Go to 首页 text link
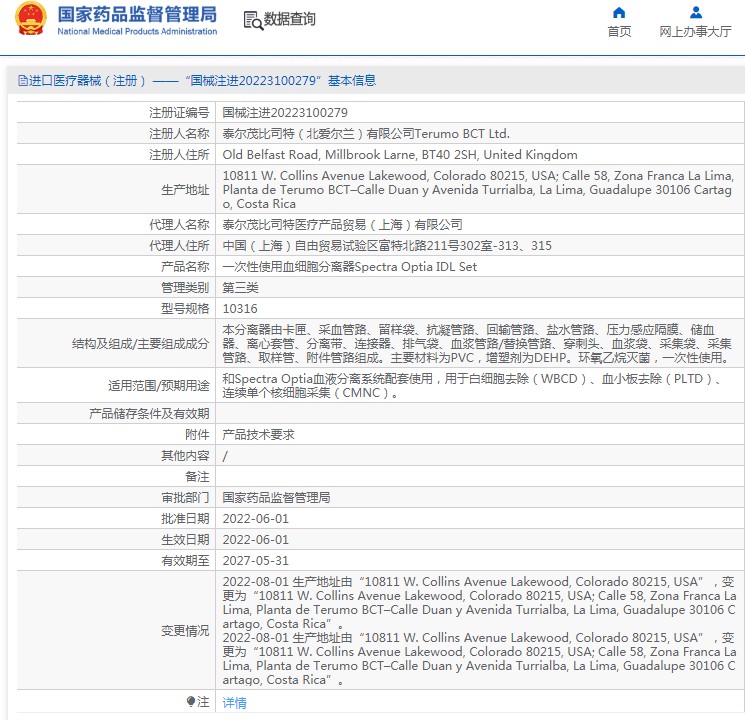Image resolution: width=745 pixels, height=720 pixels. [x=619, y=32]
